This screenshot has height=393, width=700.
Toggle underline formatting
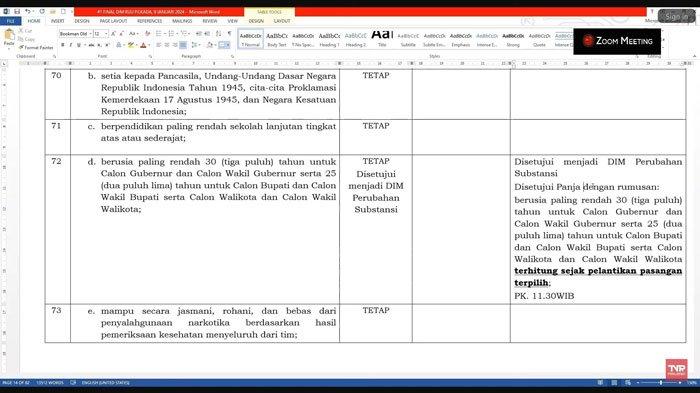click(x=79, y=45)
